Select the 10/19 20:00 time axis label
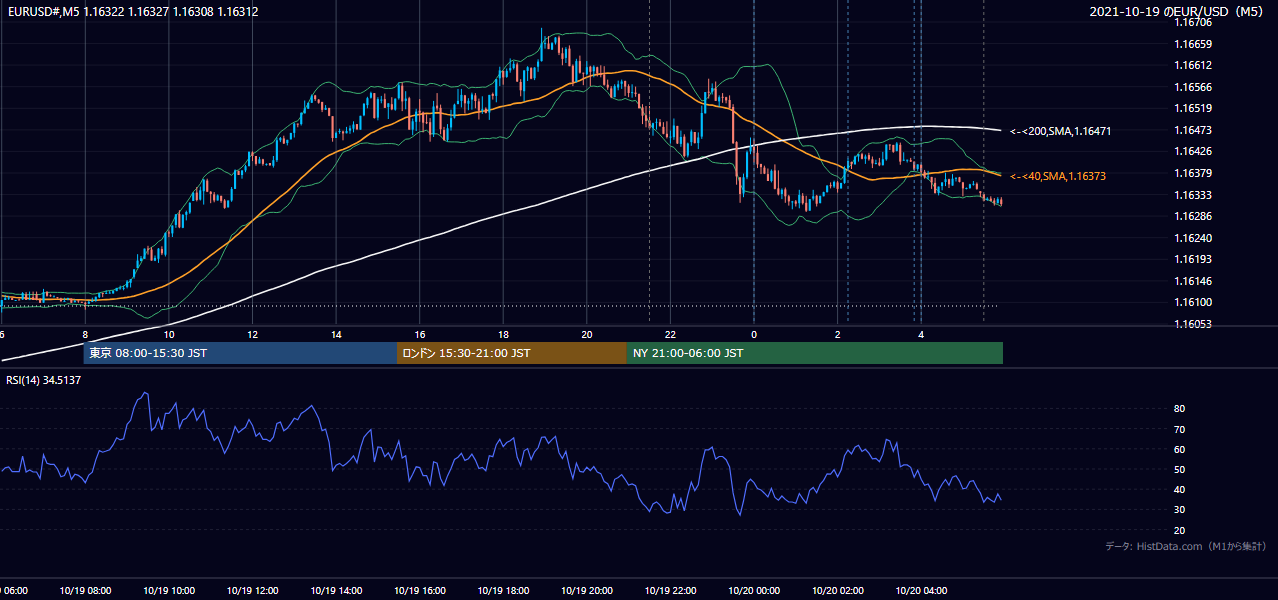 point(586,591)
